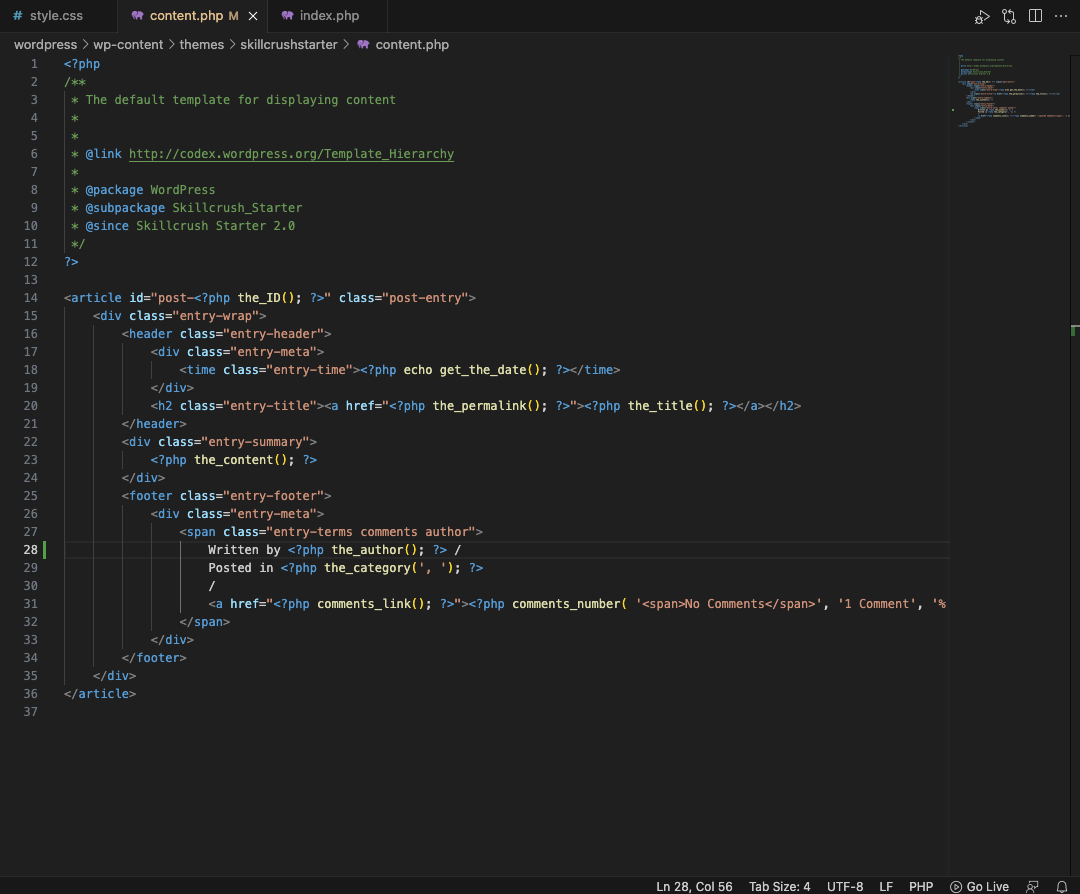Click the closing </header> tag
Screen dimensions: 1080x894
click(154, 424)
